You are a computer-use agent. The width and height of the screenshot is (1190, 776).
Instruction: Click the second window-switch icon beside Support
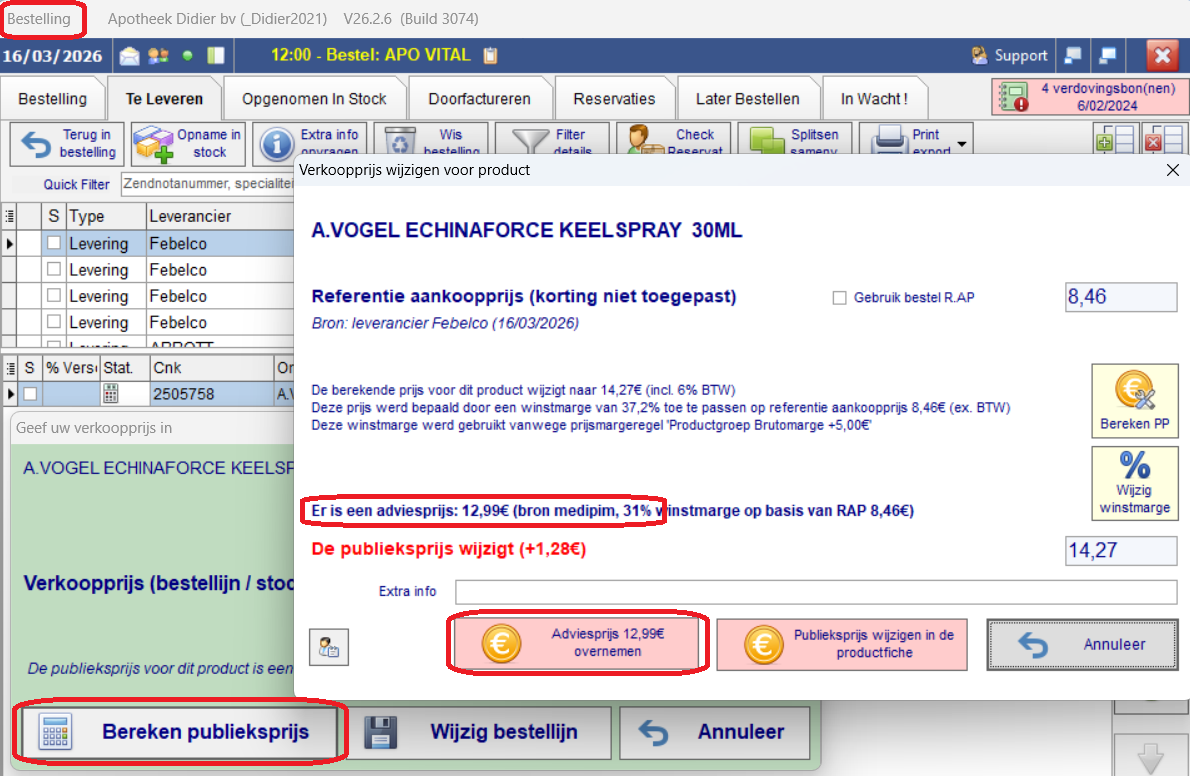click(x=1108, y=55)
